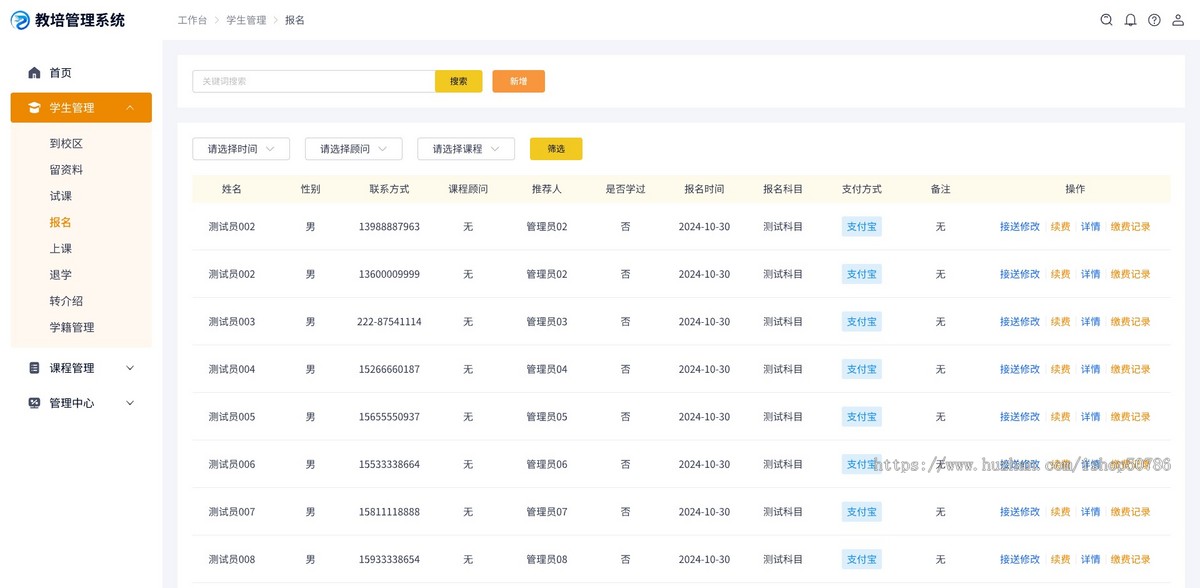
Task: Click 接送修改 for 测试员003
Action: coord(1020,322)
